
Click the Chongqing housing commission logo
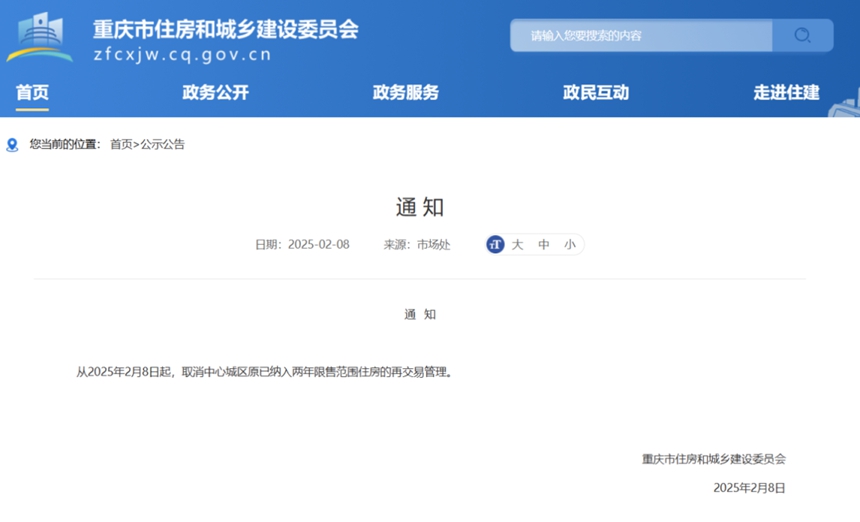point(40,37)
